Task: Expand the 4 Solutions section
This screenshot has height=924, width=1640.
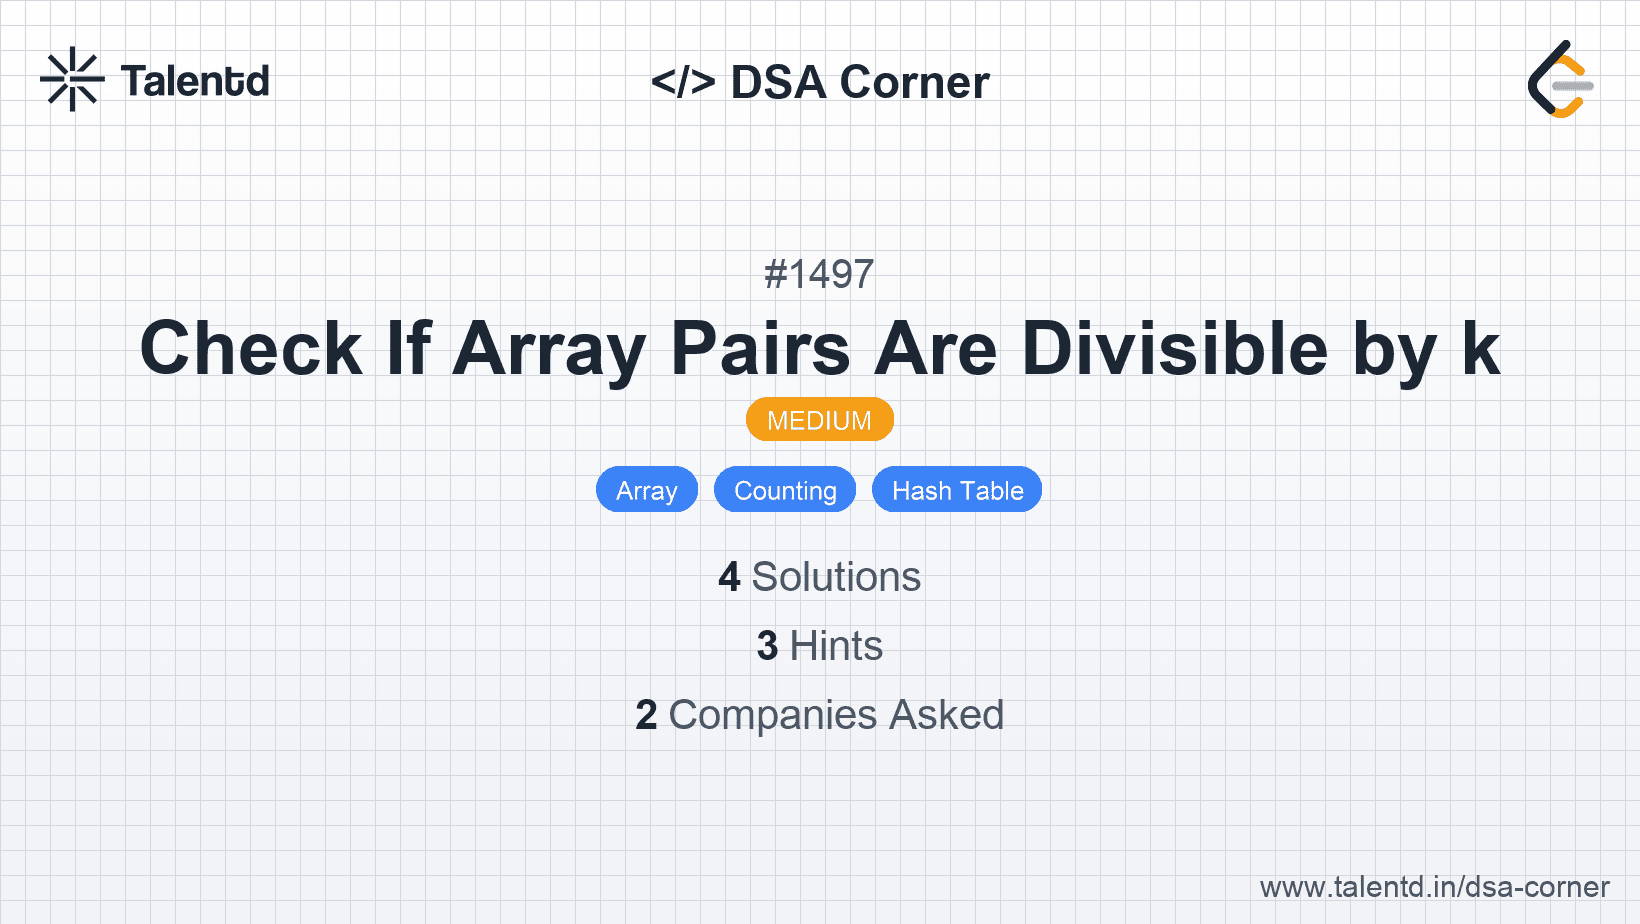Action: point(819,577)
